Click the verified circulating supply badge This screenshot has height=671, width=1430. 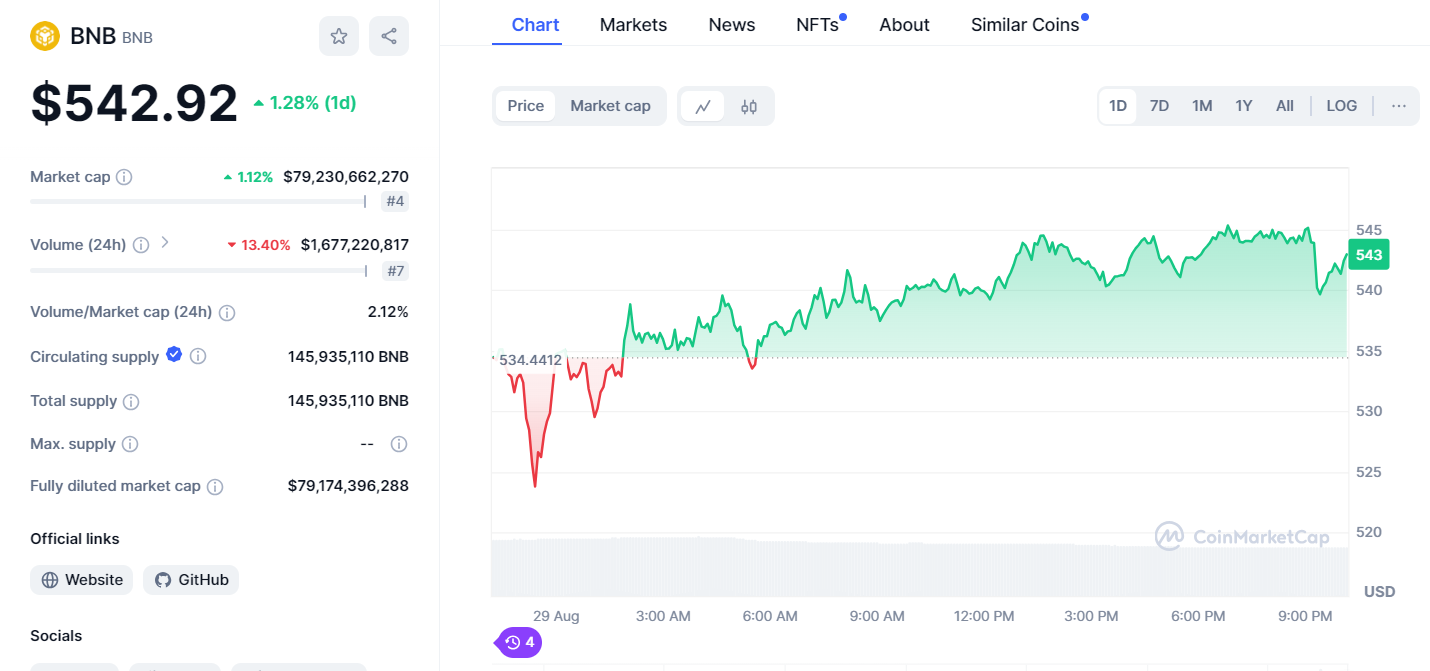coord(174,354)
